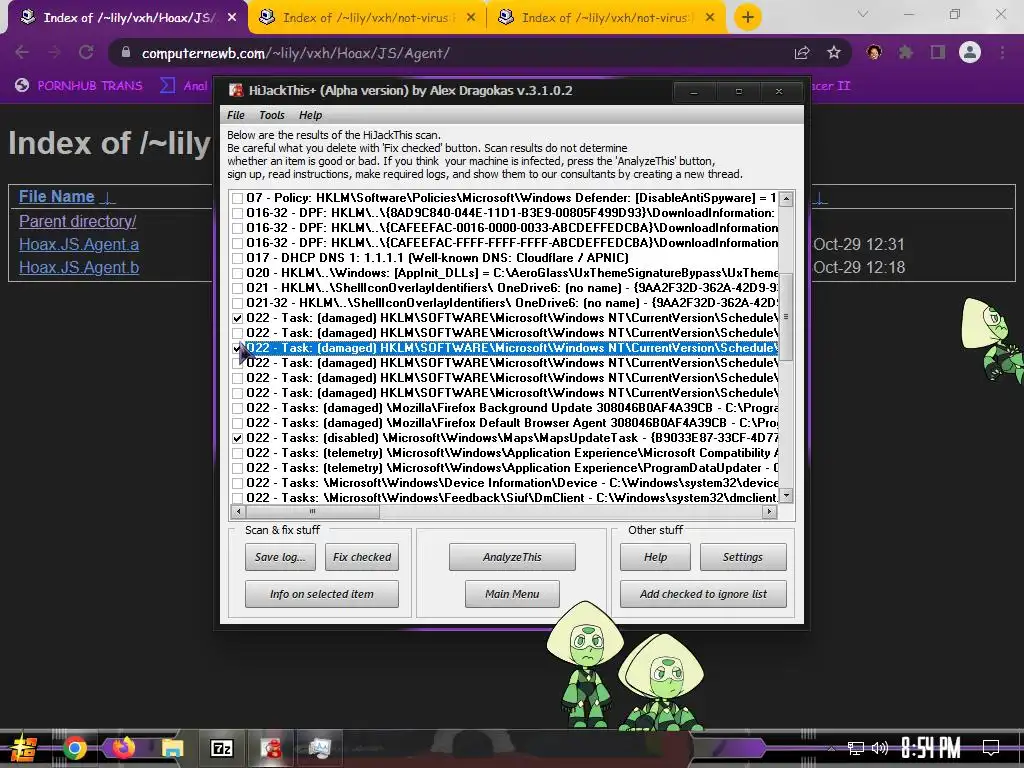1024x768 pixels.
Task: Click the results list scroll down arrow
Action: tap(786, 496)
